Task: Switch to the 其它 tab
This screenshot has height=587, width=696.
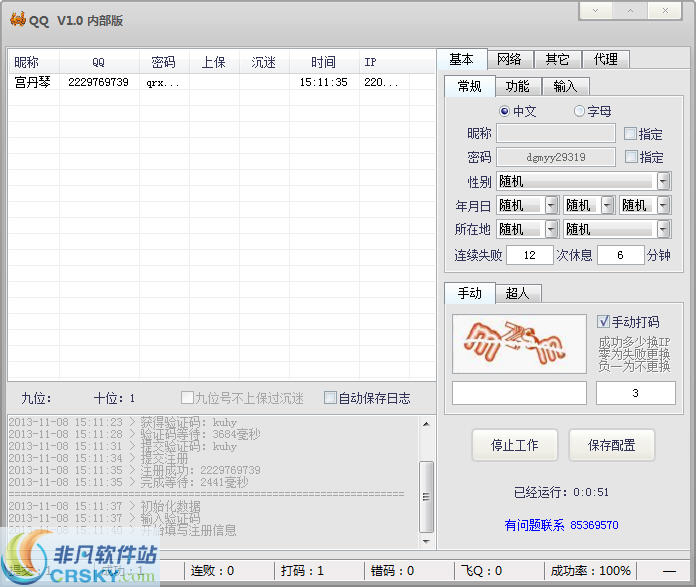Action: pos(557,59)
